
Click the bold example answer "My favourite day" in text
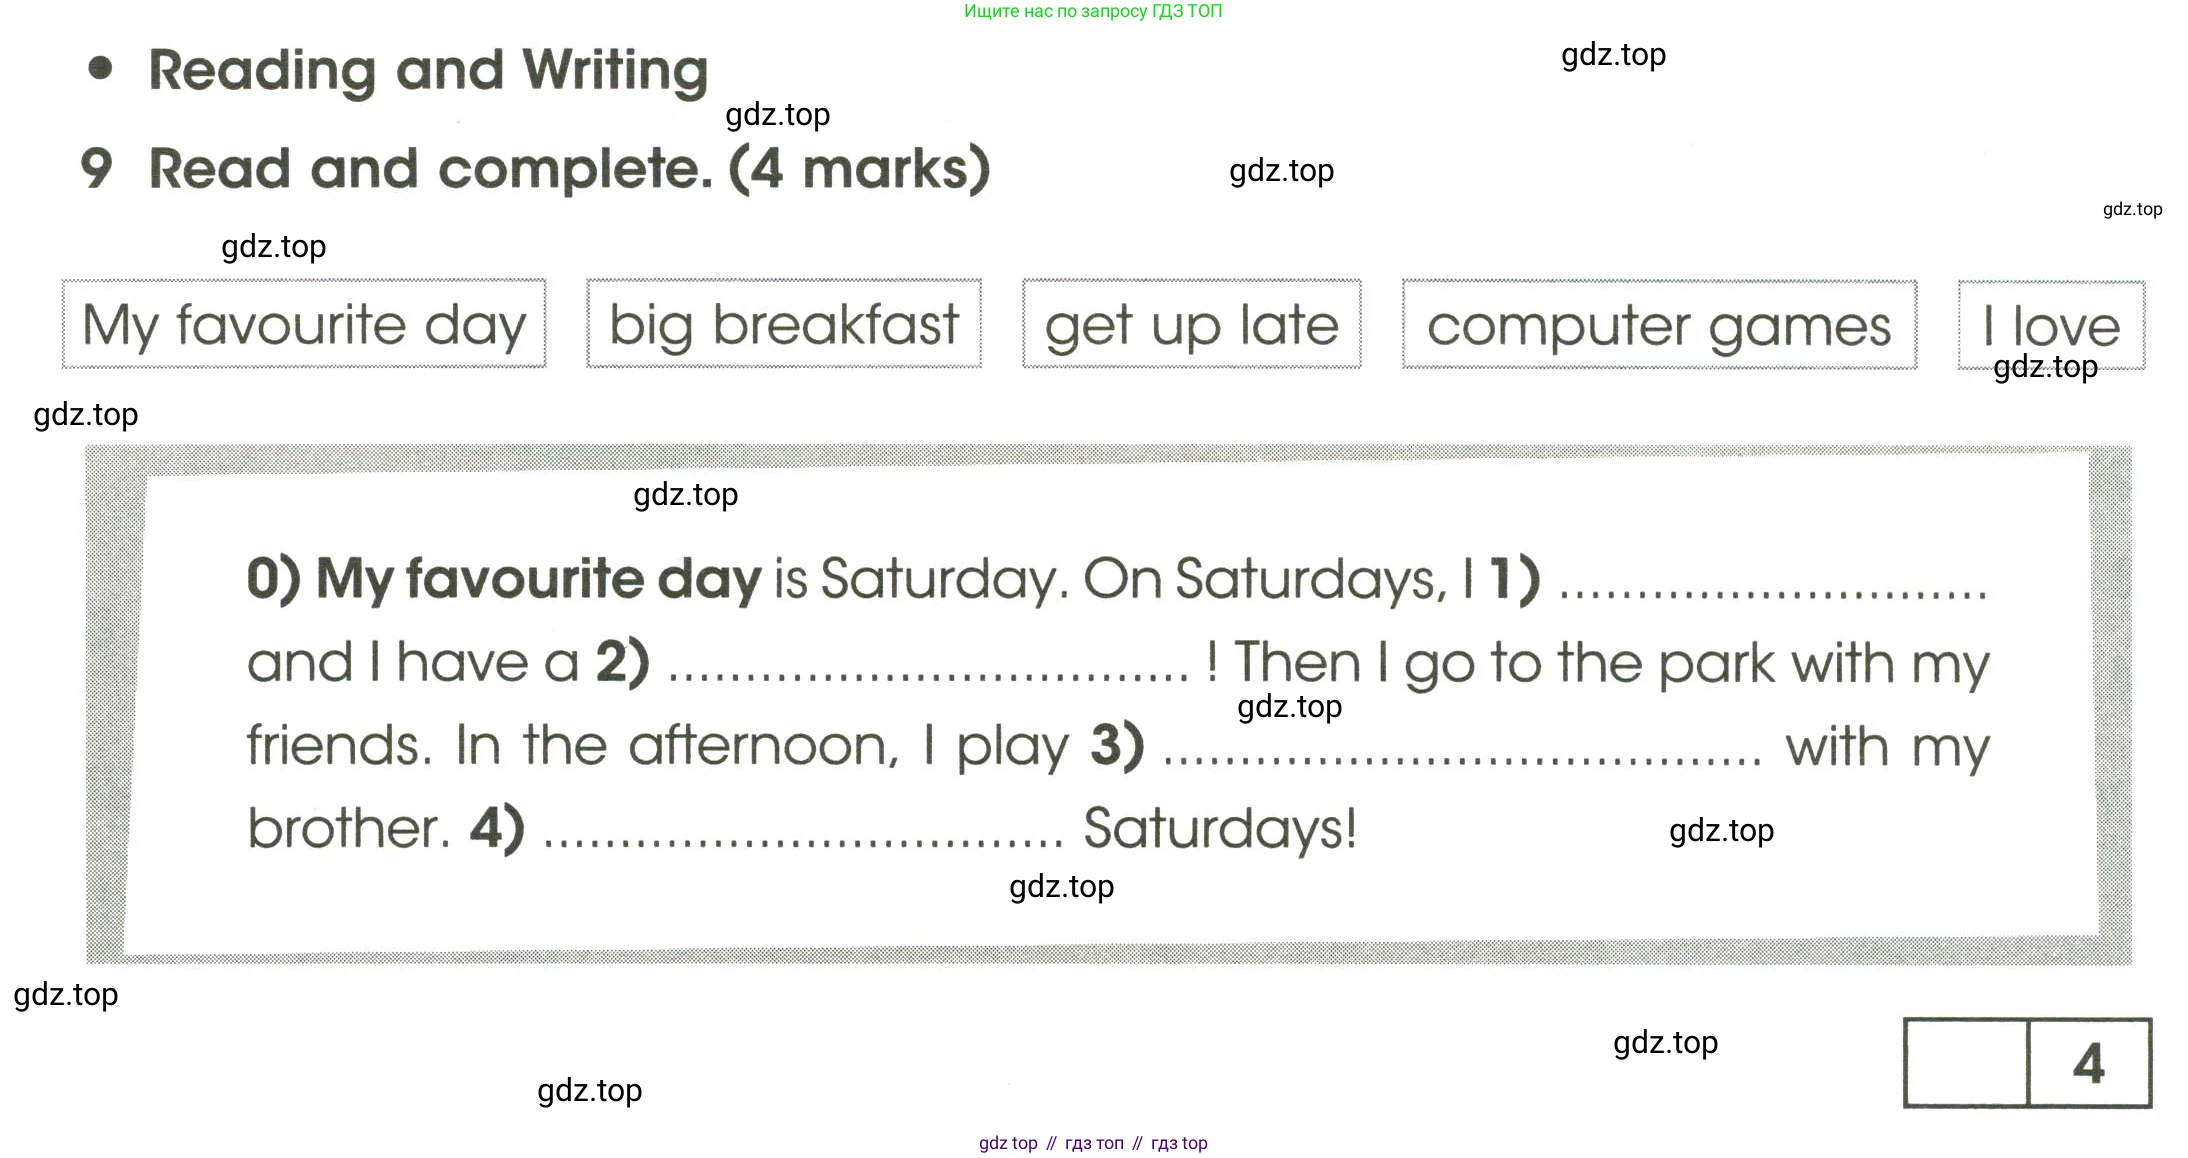(x=539, y=579)
